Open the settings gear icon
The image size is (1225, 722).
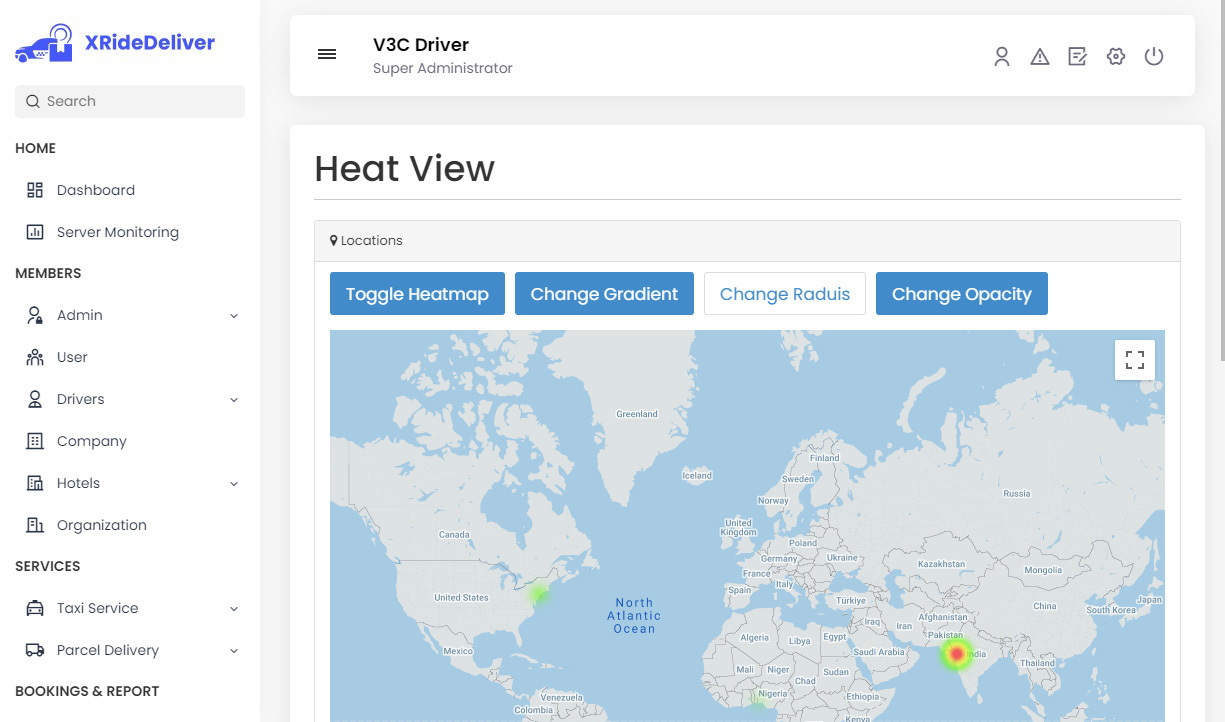click(x=1116, y=57)
